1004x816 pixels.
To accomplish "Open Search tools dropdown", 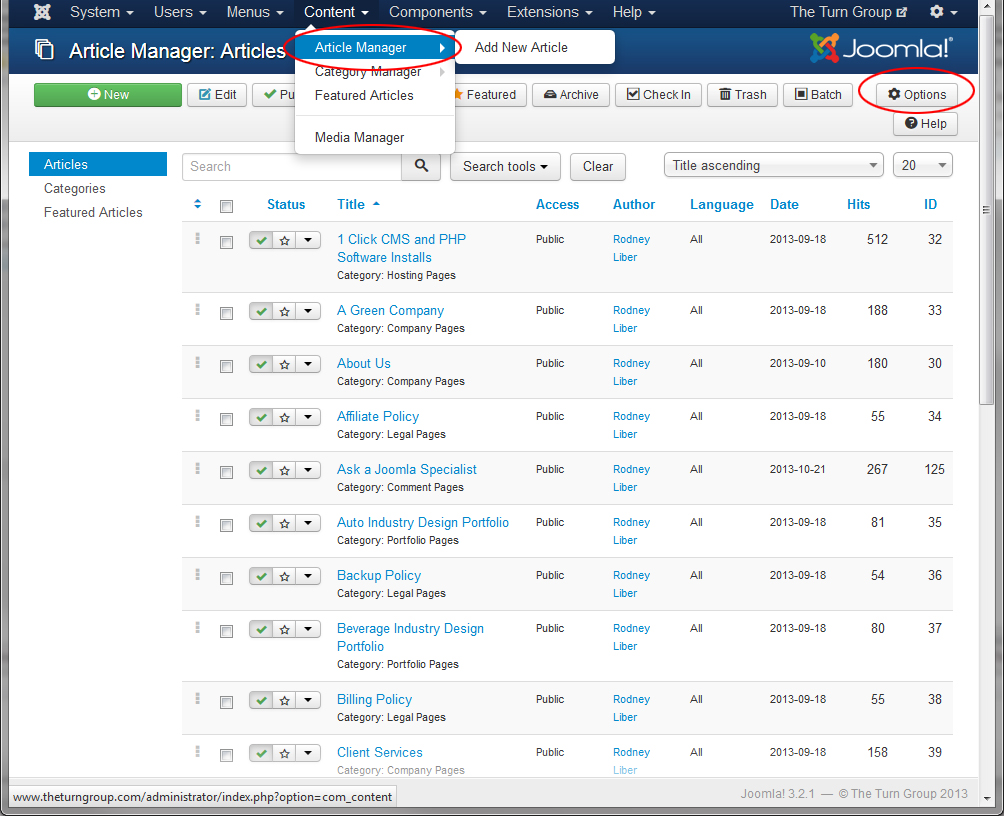I will (x=505, y=166).
